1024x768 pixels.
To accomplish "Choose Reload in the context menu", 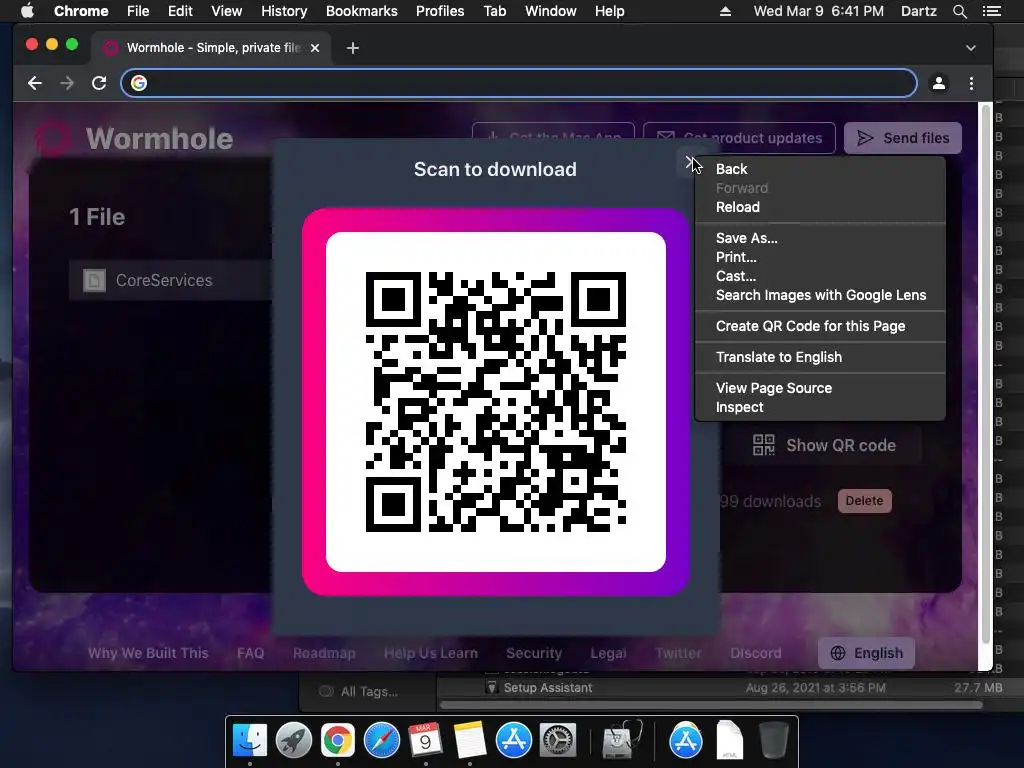I will pyautogui.click(x=820, y=207).
